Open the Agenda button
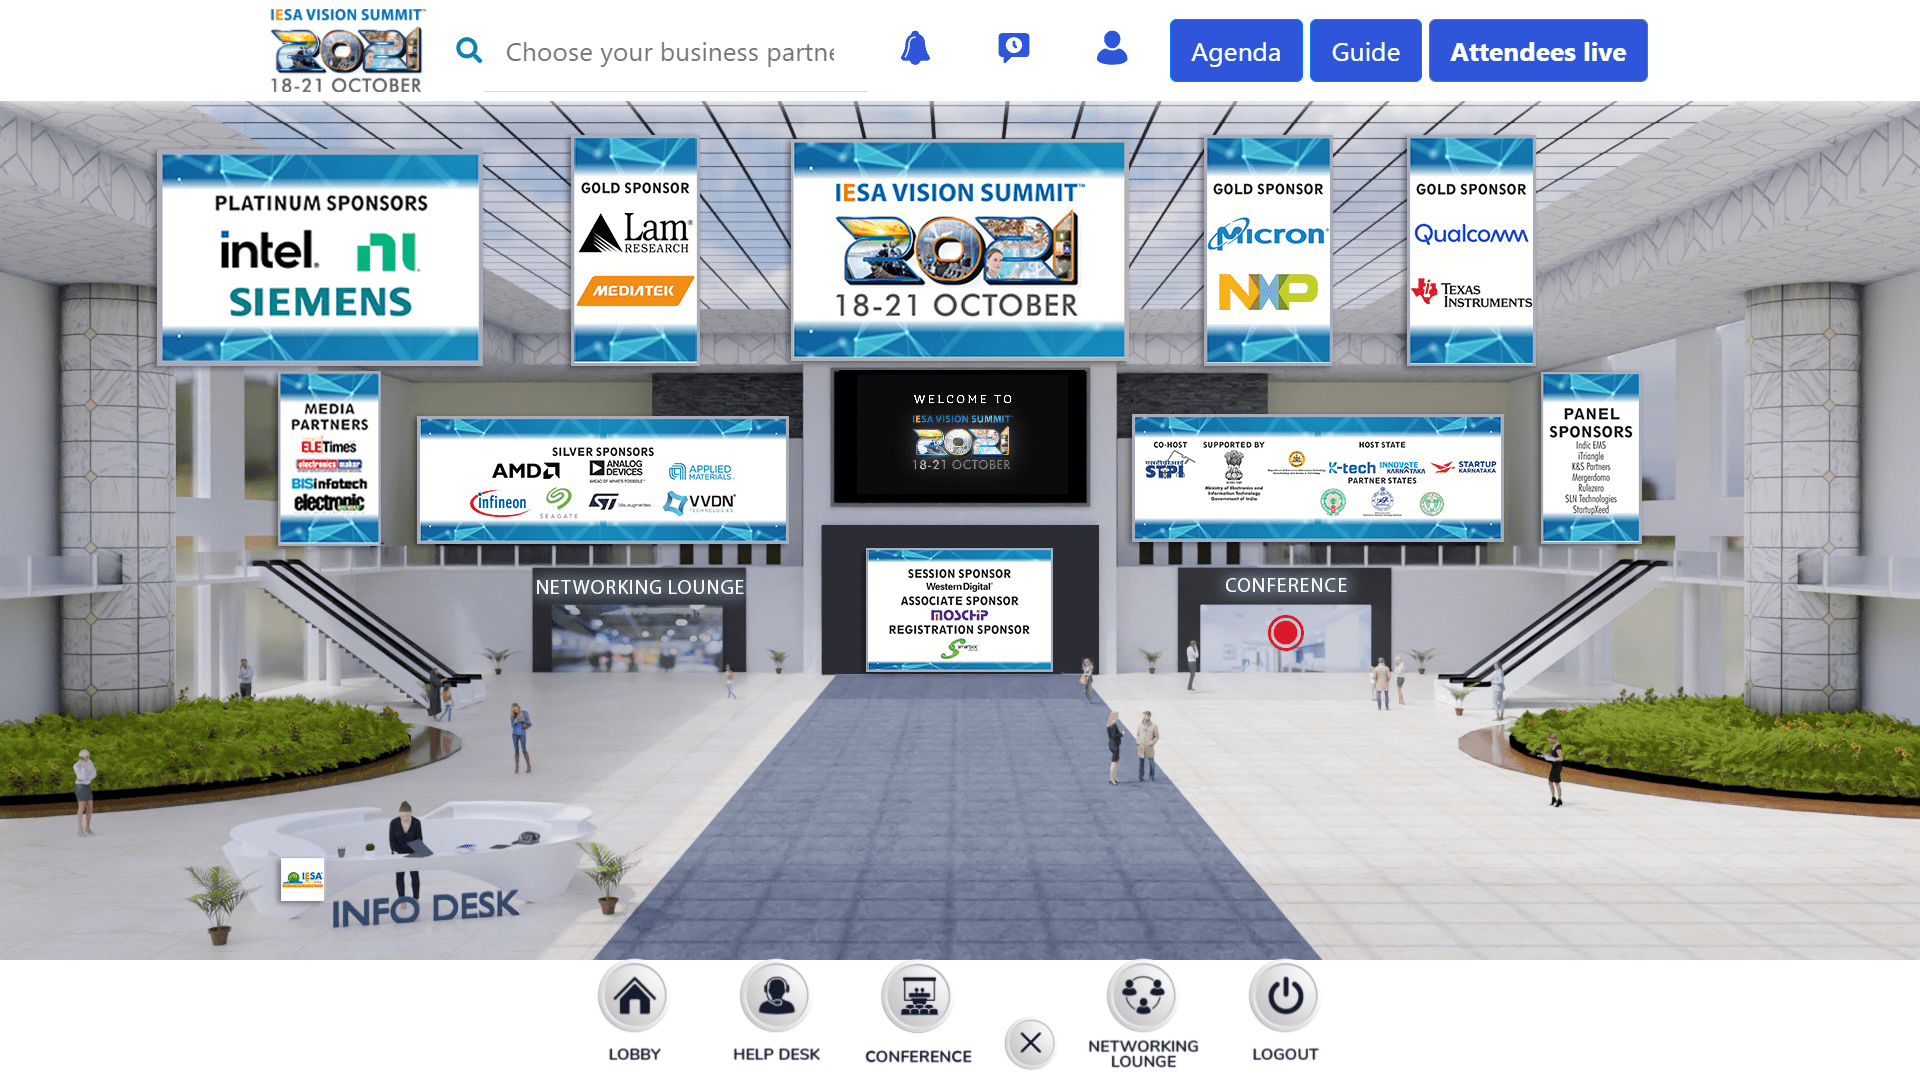The image size is (1920, 1080). (x=1236, y=51)
